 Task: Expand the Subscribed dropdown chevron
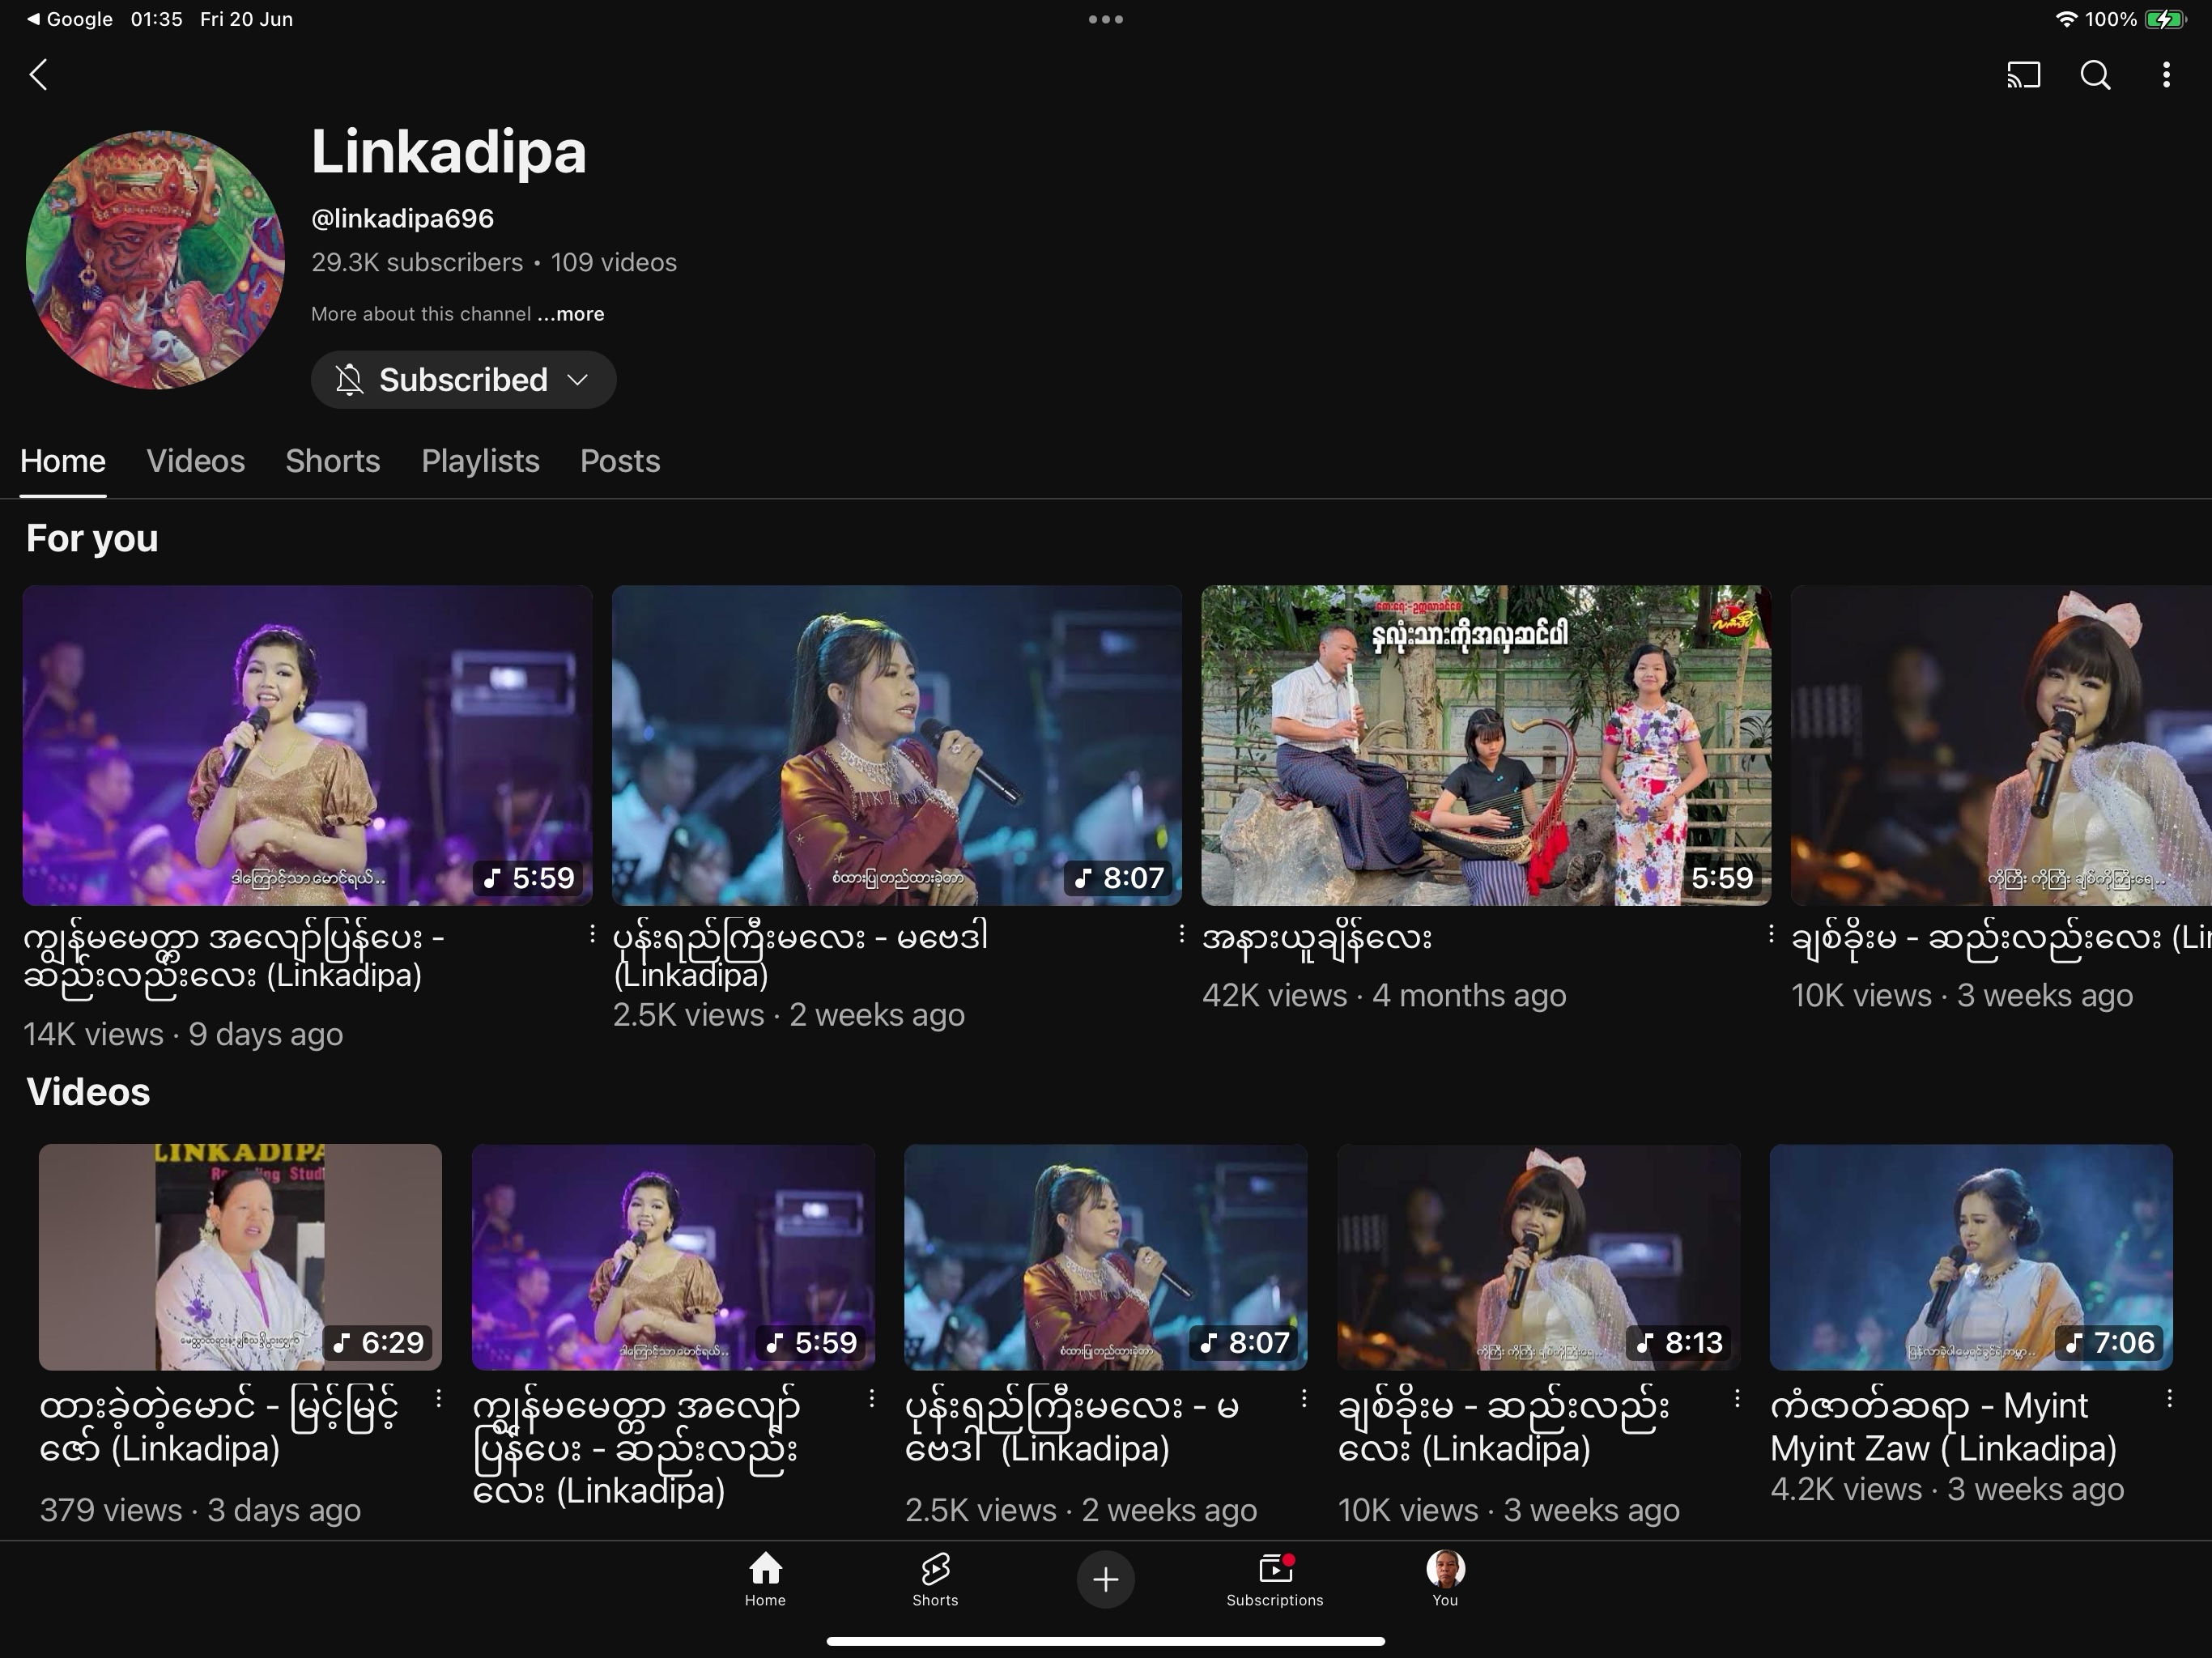click(x=577, y=380)
